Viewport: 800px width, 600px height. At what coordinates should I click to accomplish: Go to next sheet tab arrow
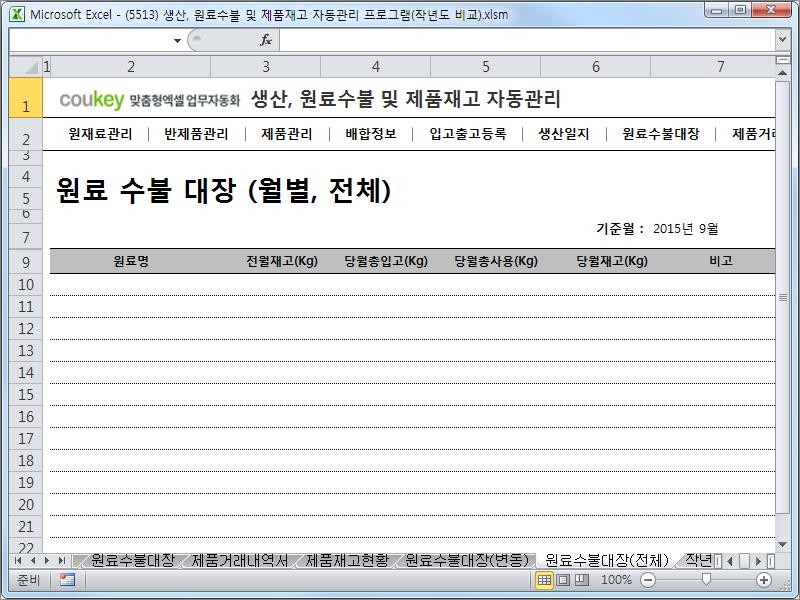click(47, 561)
